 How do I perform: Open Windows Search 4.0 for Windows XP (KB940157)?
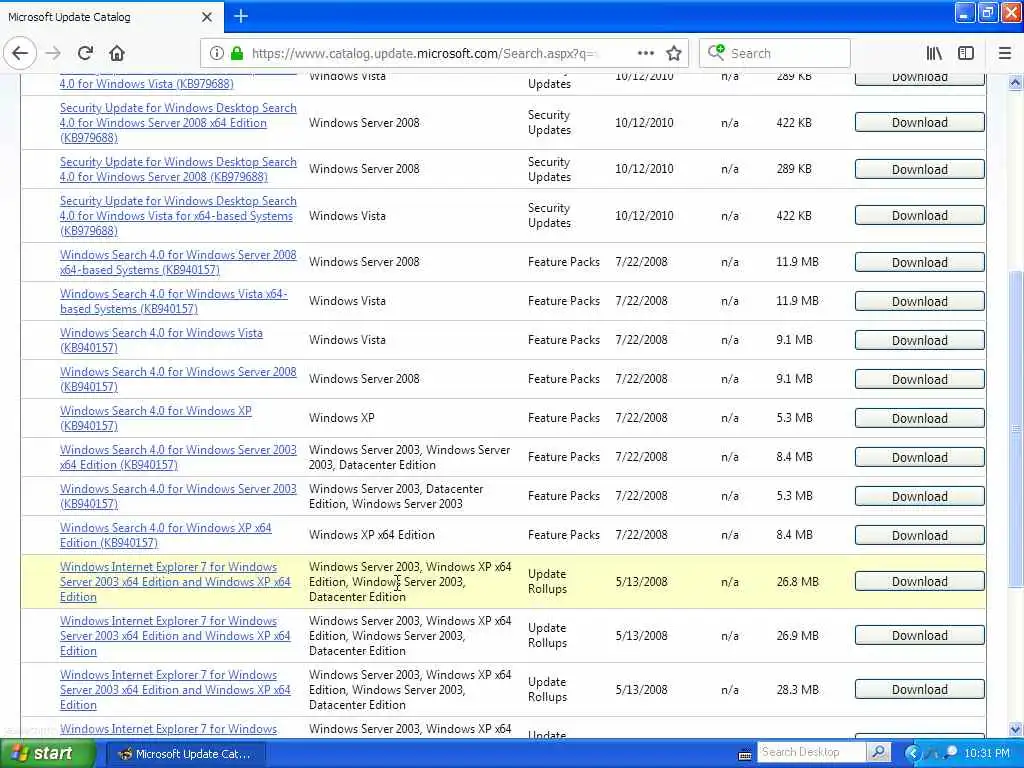pyautogui.click(x=155, y=418)
